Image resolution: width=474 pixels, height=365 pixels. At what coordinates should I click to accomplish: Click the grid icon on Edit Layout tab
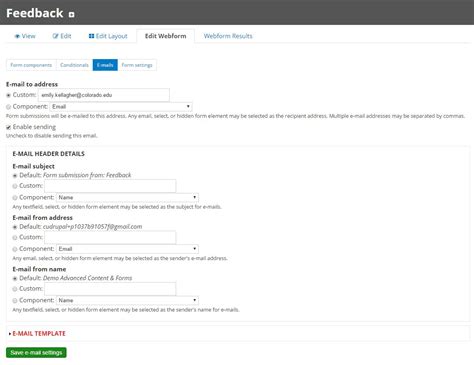[x=91, y=36]
